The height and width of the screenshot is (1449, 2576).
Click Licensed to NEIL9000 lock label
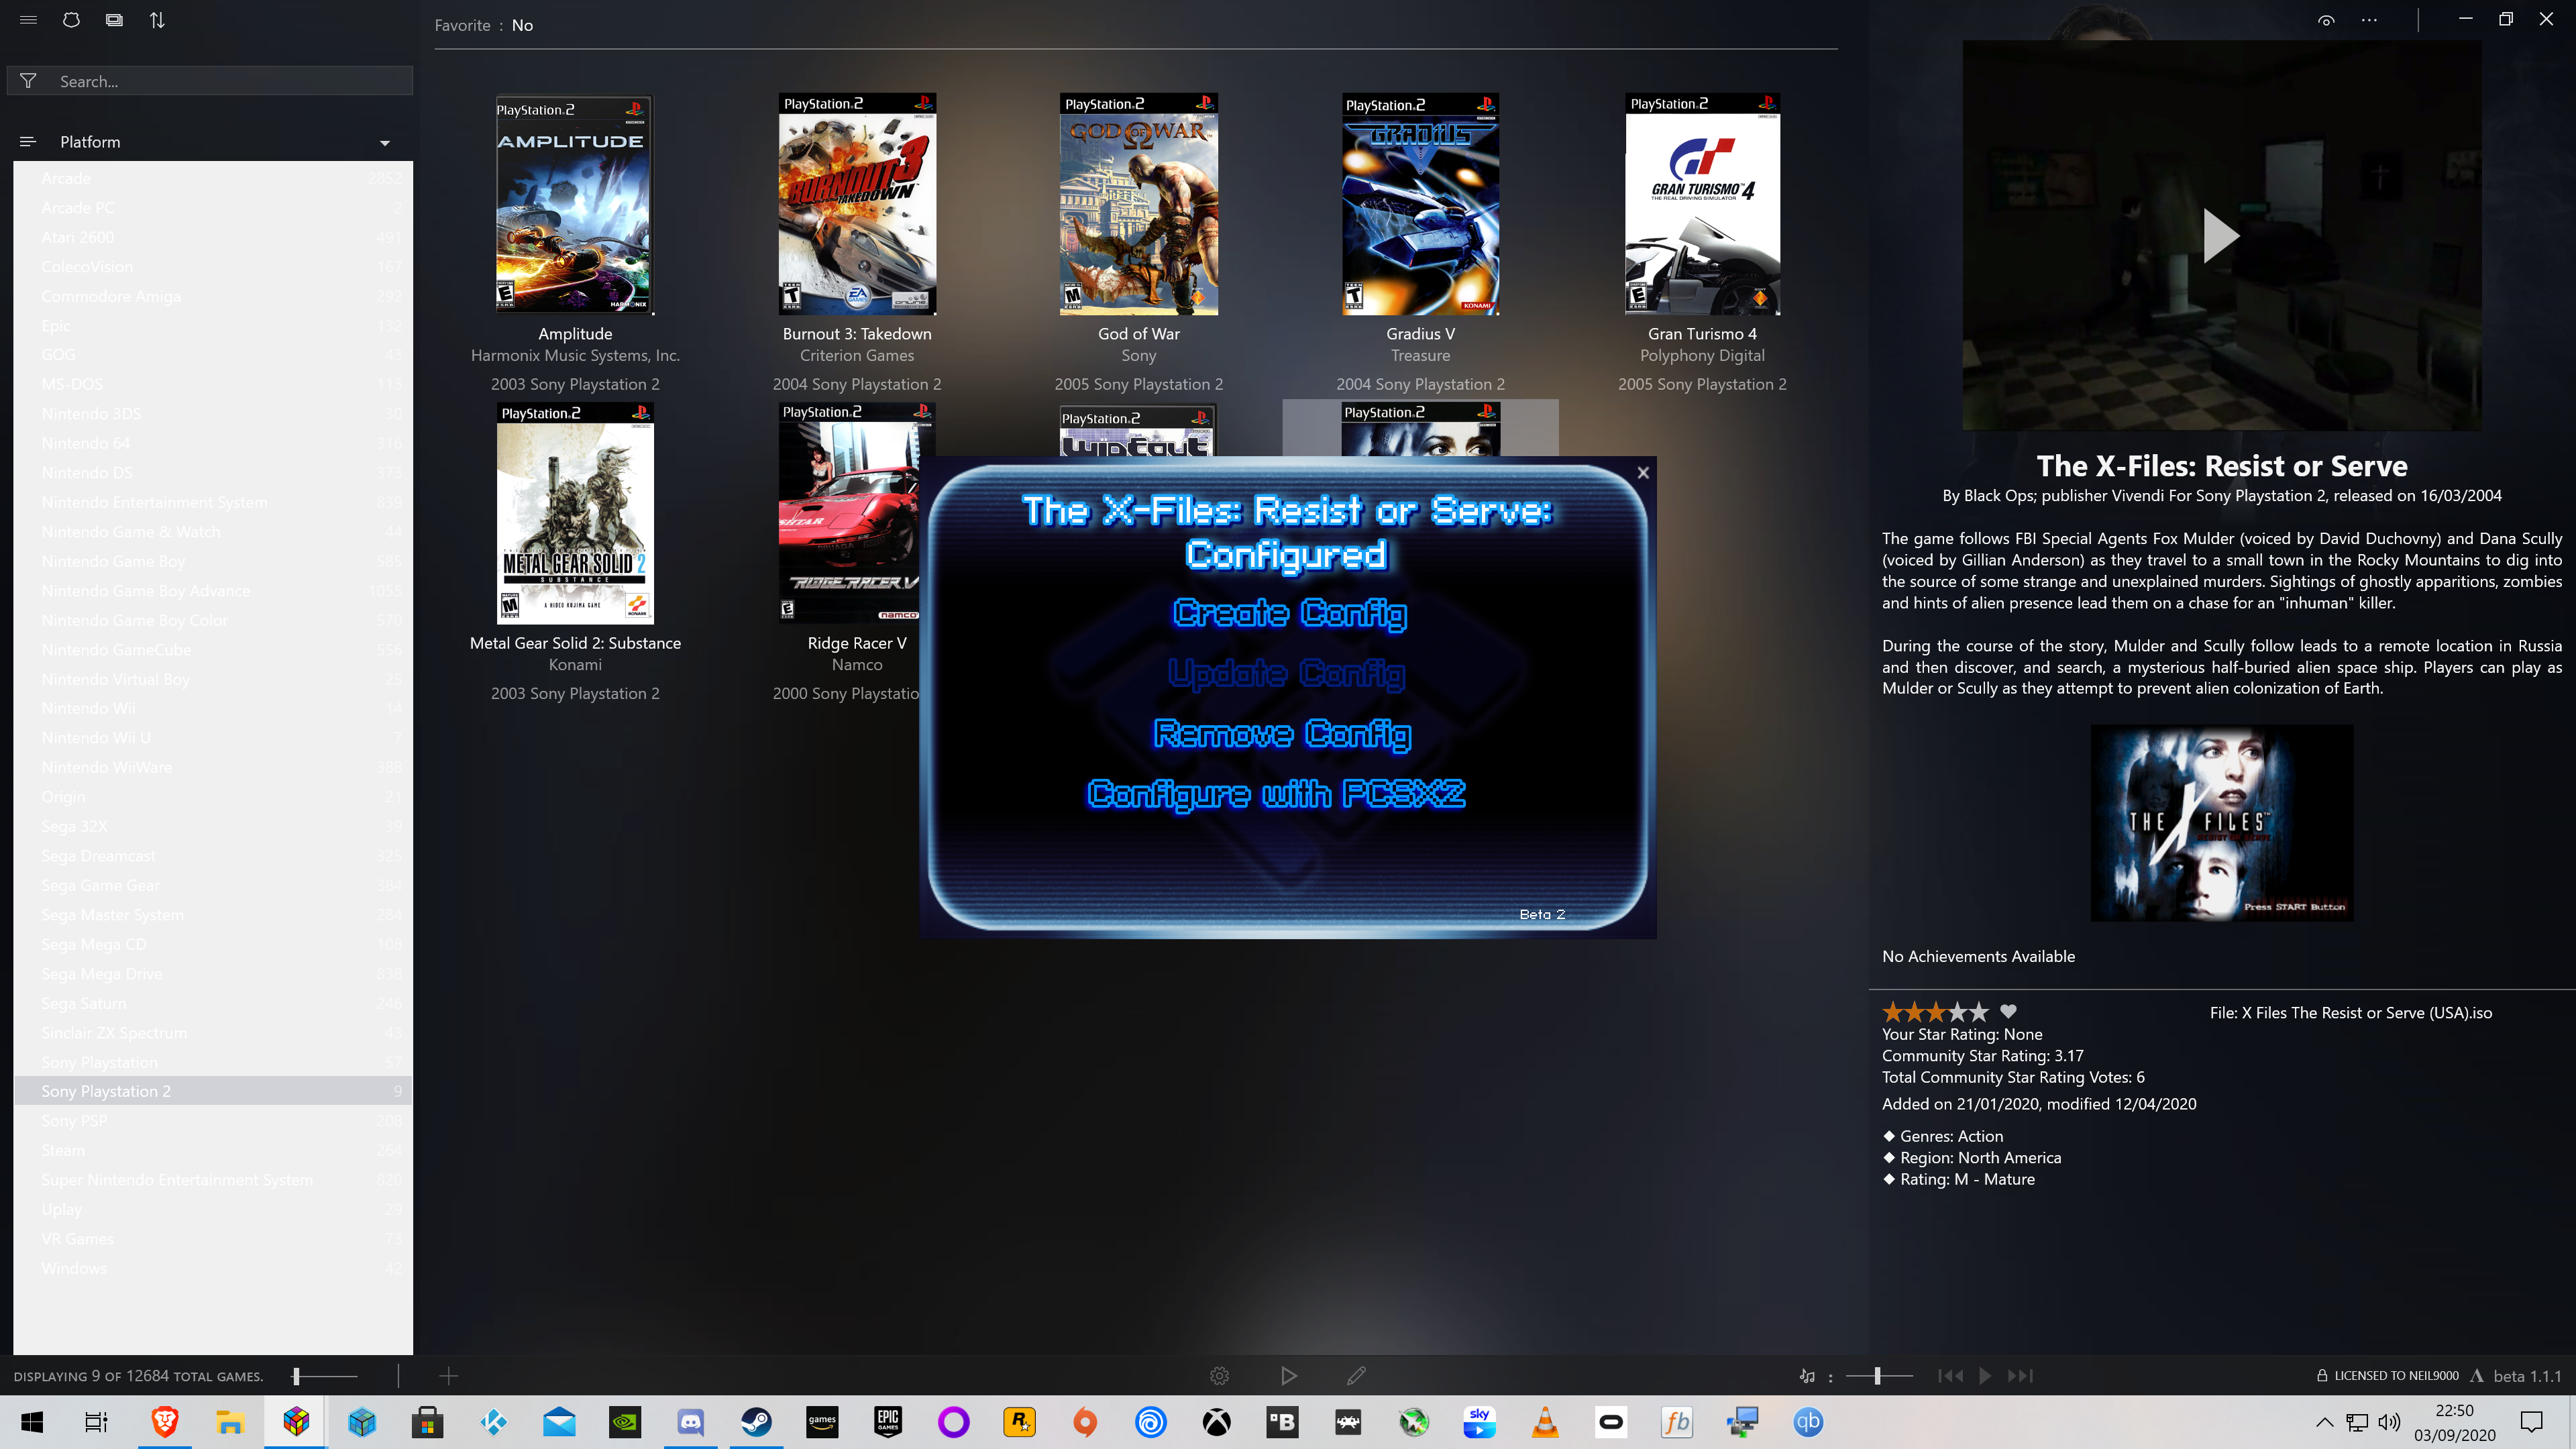[2387, 1376]
